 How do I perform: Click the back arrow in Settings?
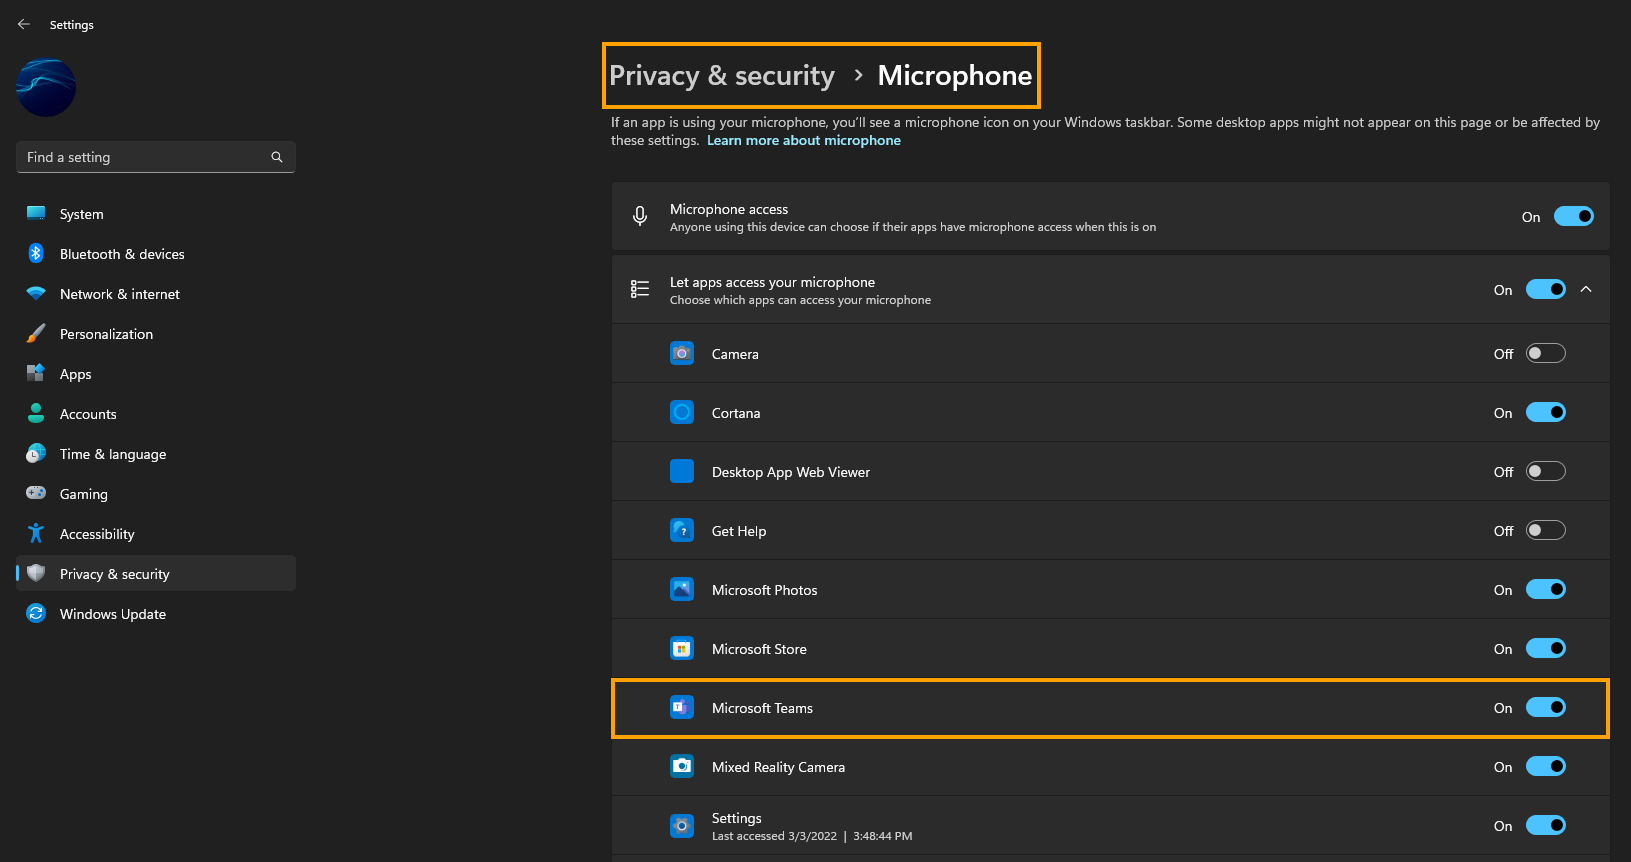pyautogui.click(x=24, y=24)
